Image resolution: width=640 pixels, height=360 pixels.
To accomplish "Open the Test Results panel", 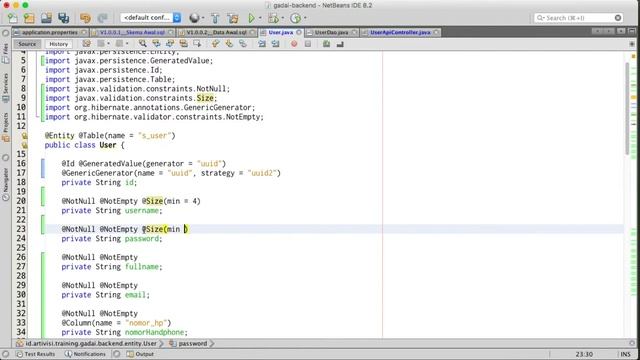I will tap(36, 354).
